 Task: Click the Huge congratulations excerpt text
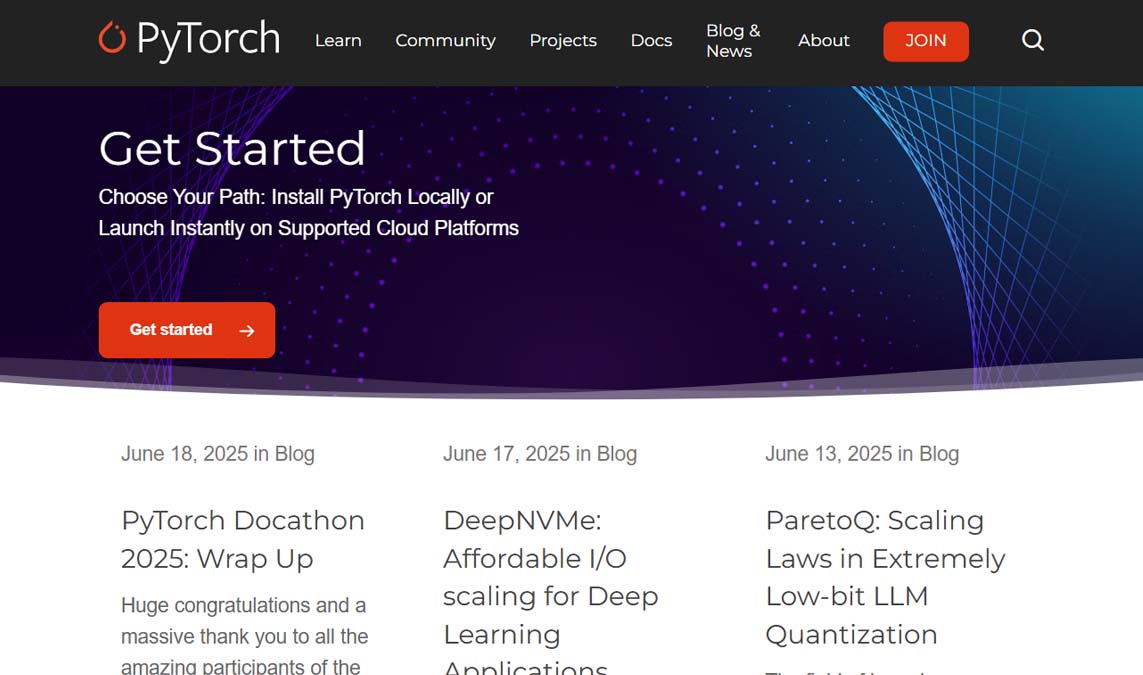[x=244, y=636]
